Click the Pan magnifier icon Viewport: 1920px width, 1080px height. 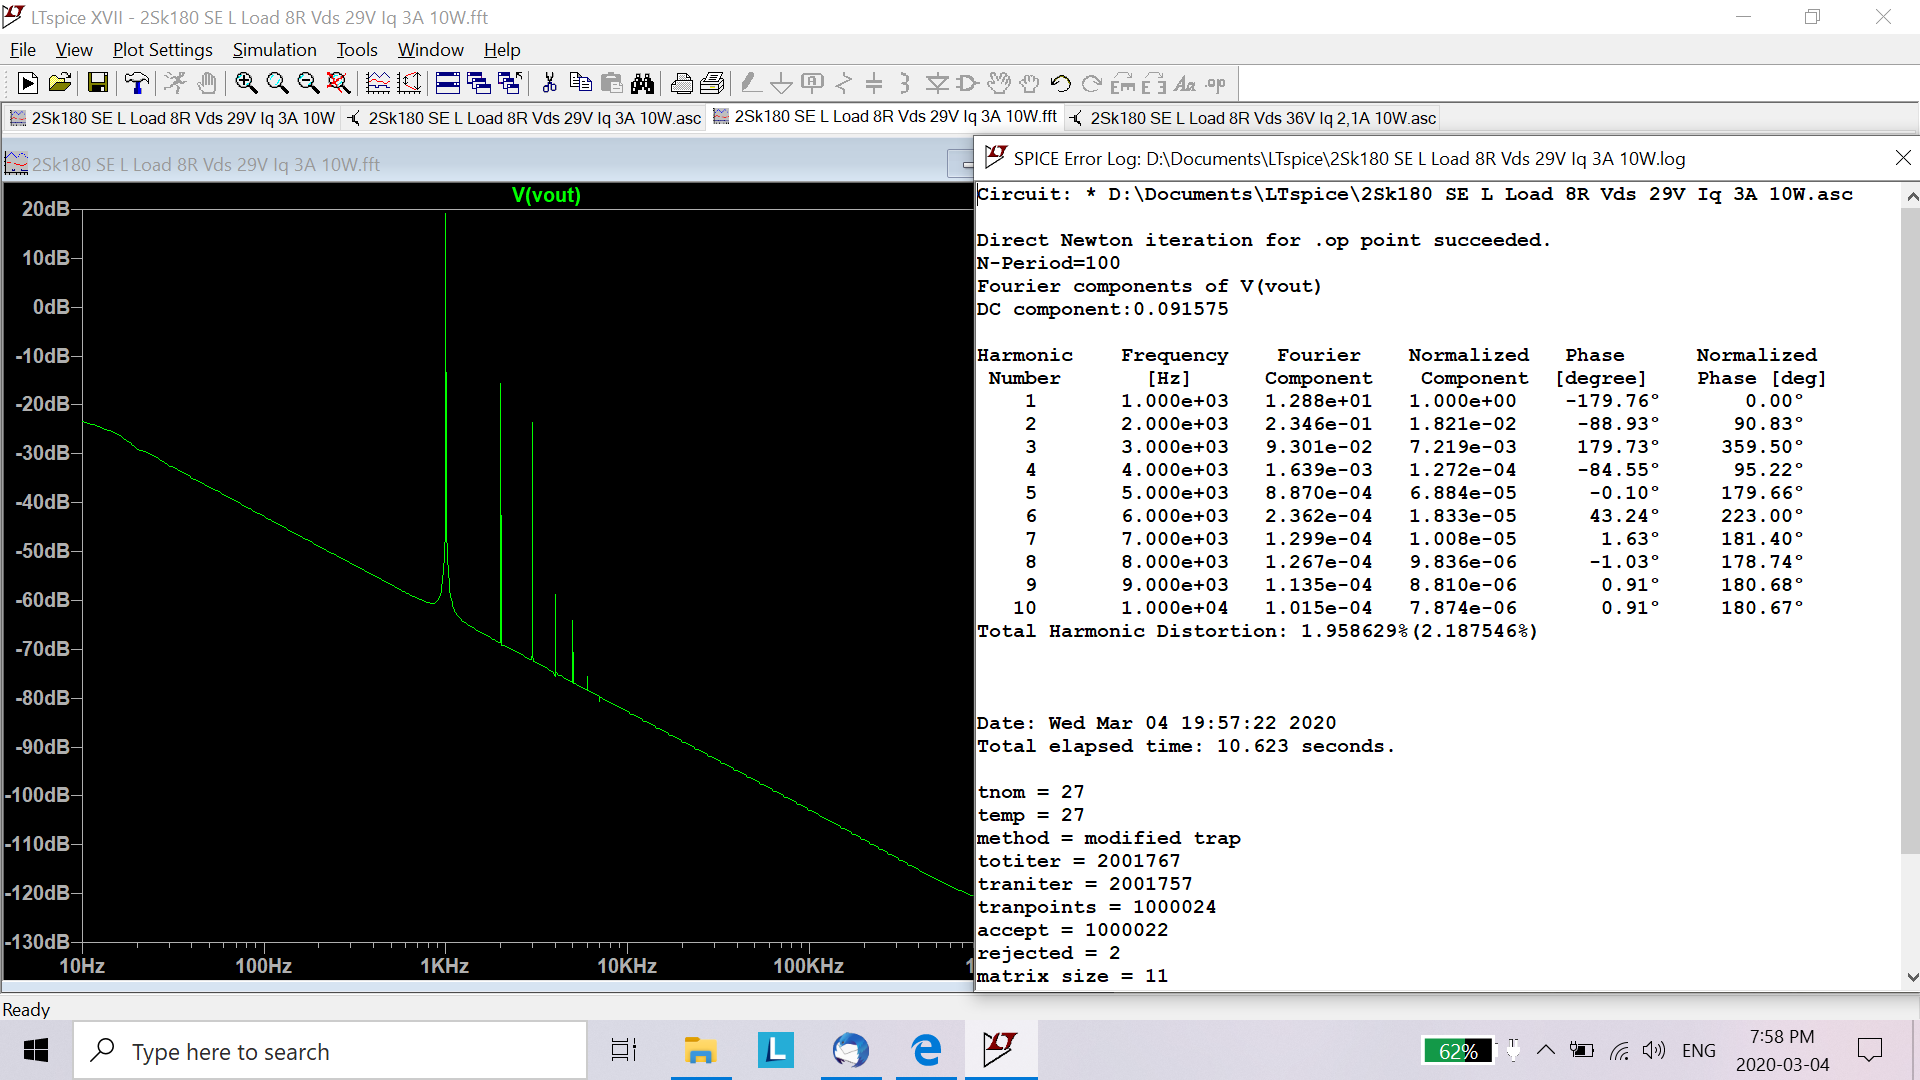tap(277, 84)
